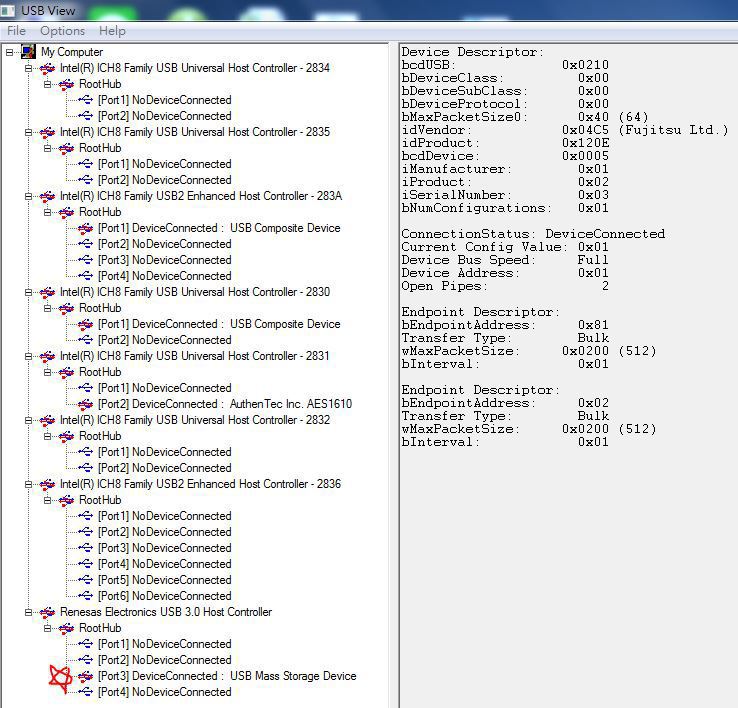Screen dimensions: 738x708
Task: Click the ICH8 Host Controller 2834 icon
Action: 47,68
